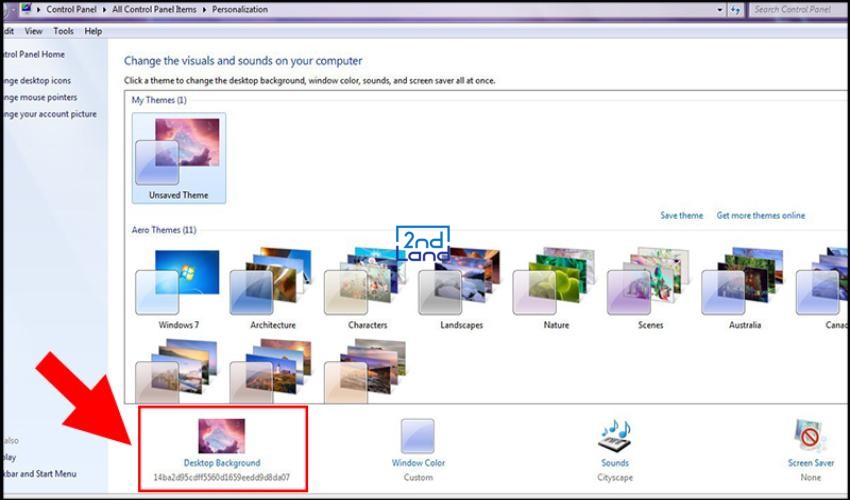Open Desktop Background settings icon
The image size is (850, 500).
[x=221, y=435]
